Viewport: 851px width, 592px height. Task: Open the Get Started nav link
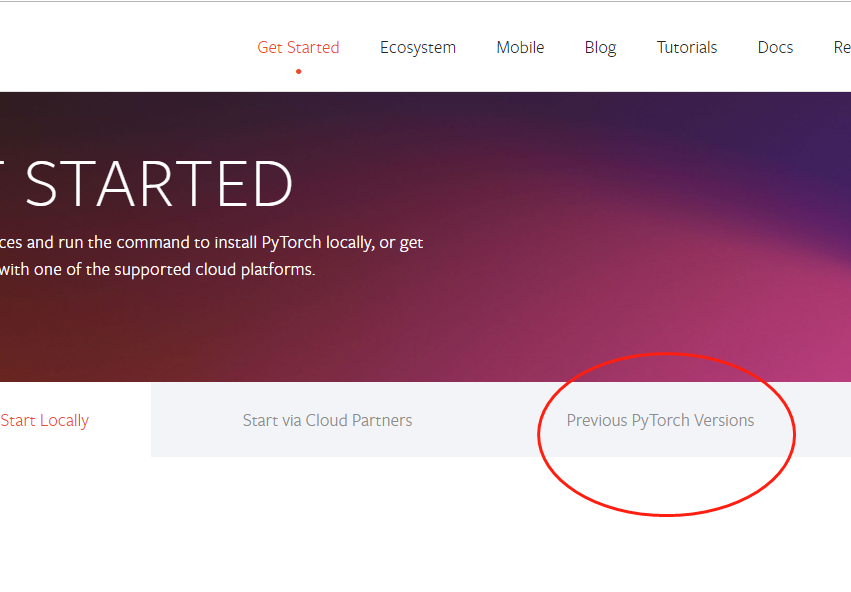pos(298,48)
